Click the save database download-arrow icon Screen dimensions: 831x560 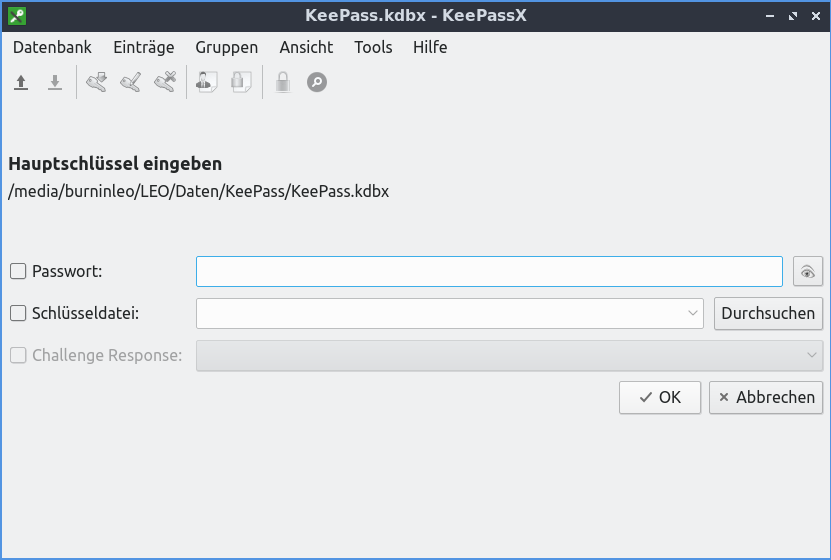[x=55, y=82]
